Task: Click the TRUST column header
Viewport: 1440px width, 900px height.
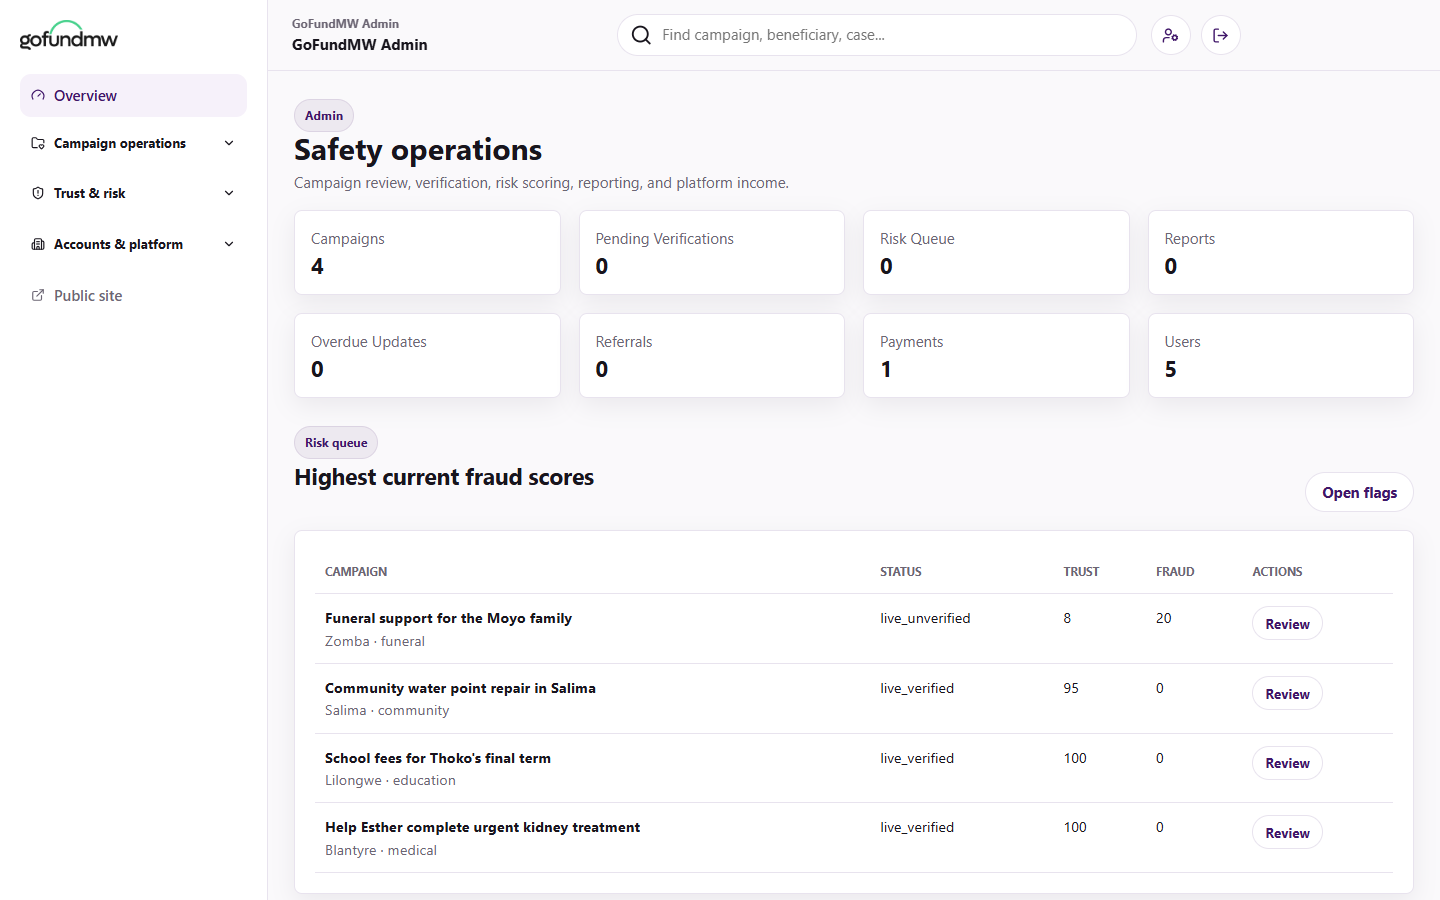Action: [1081, 572]
